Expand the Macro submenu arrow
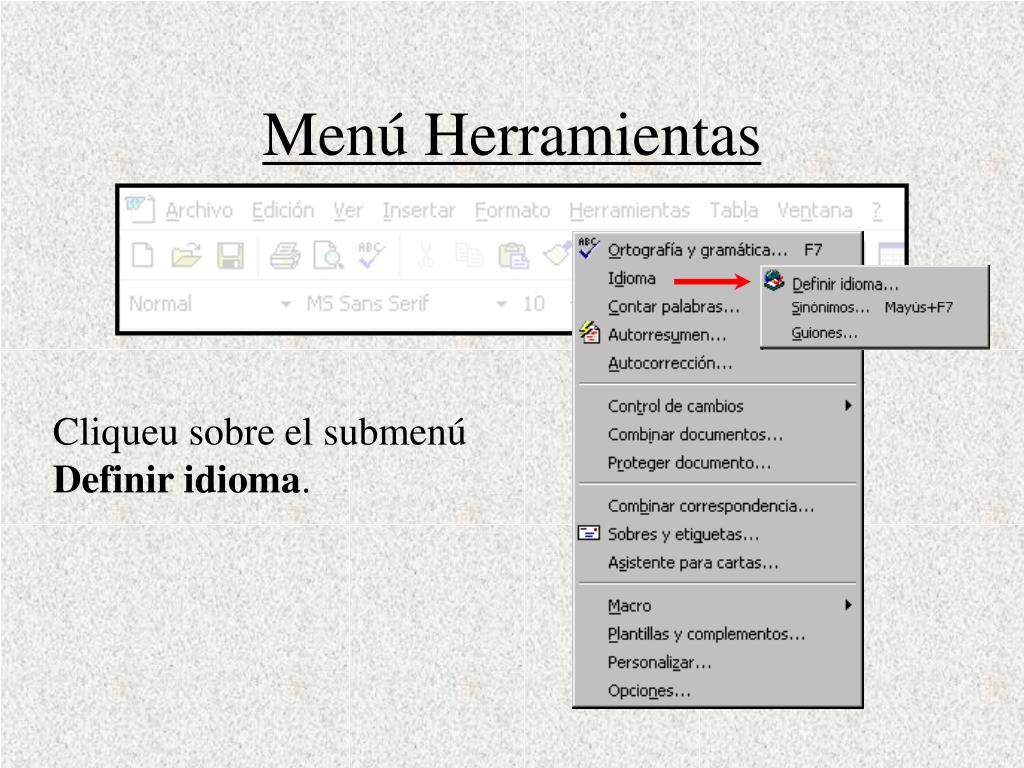 [848, 605]
